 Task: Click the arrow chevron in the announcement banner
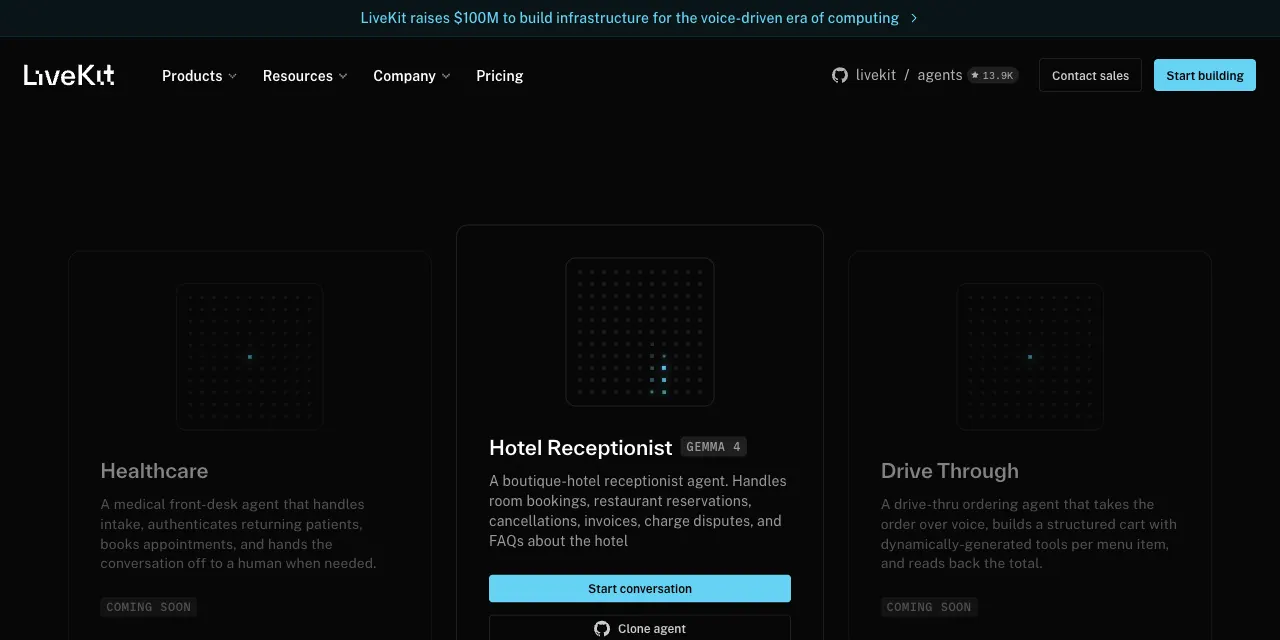pos(914,18)
